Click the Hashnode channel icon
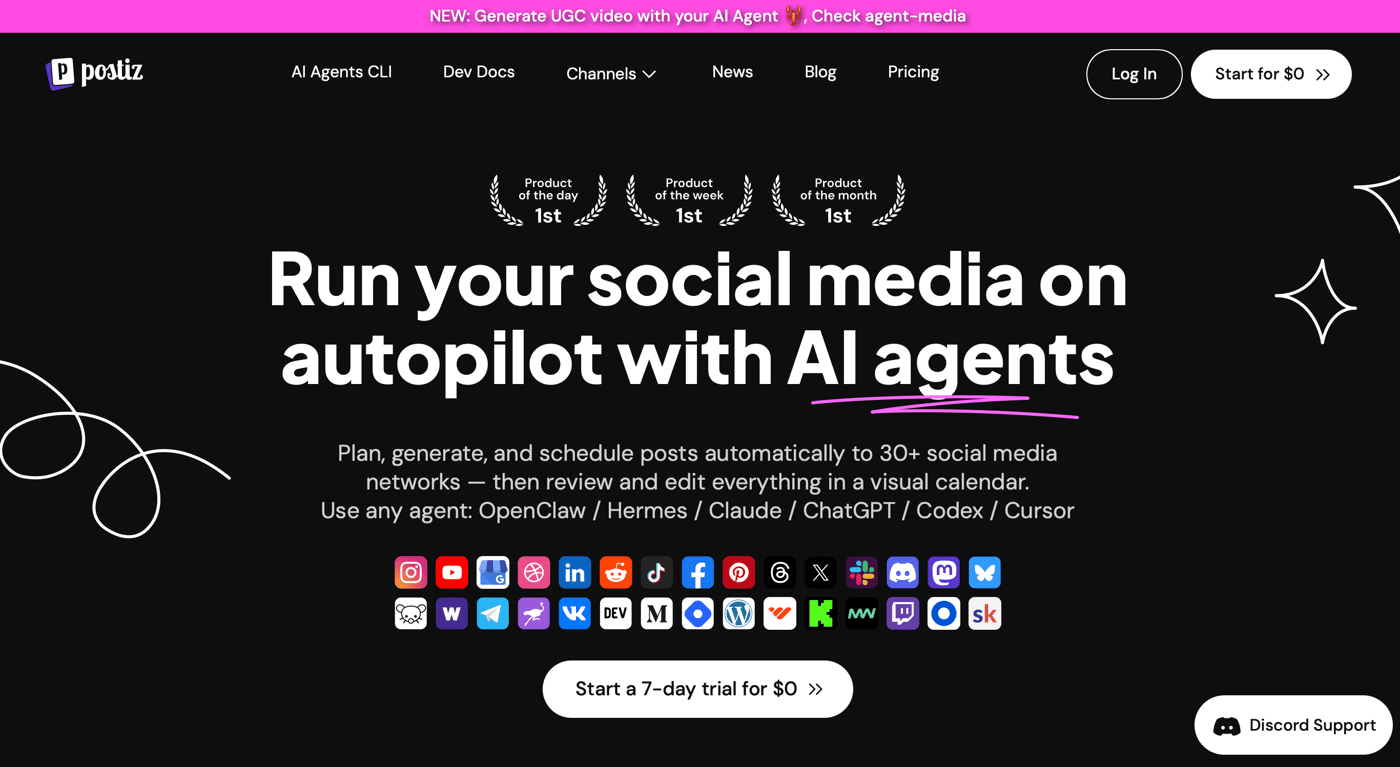 tap(698, 613)
